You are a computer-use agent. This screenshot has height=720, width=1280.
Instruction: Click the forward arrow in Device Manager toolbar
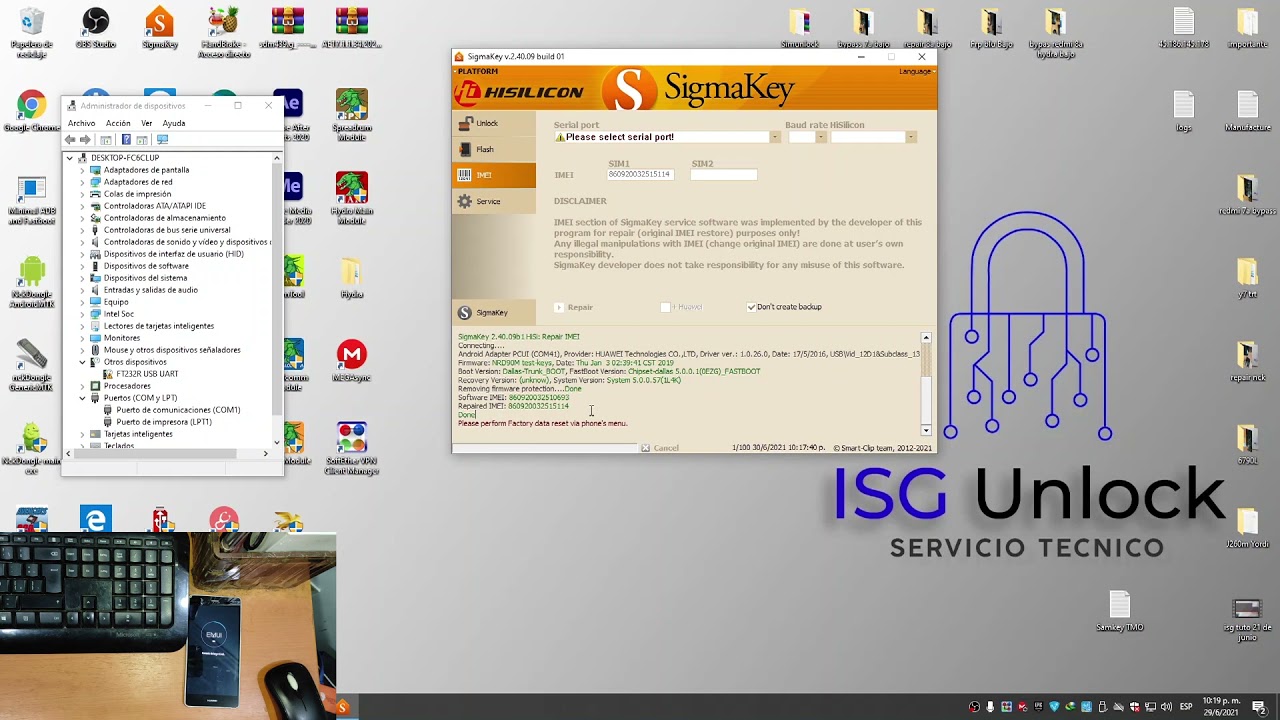click(x=85, y=140)
